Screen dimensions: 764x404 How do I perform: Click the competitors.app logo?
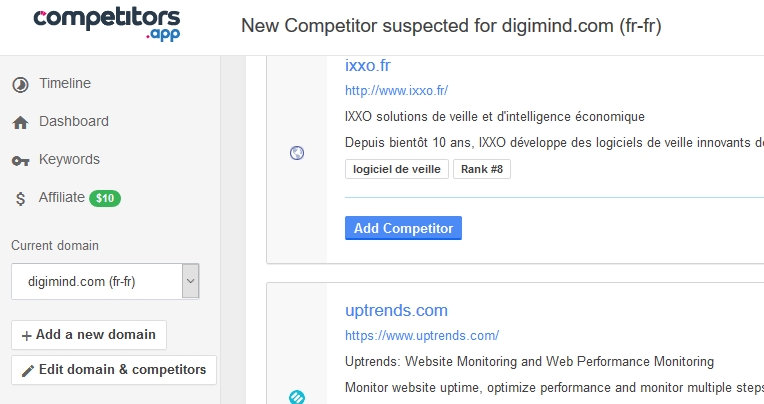pos(107,25)
